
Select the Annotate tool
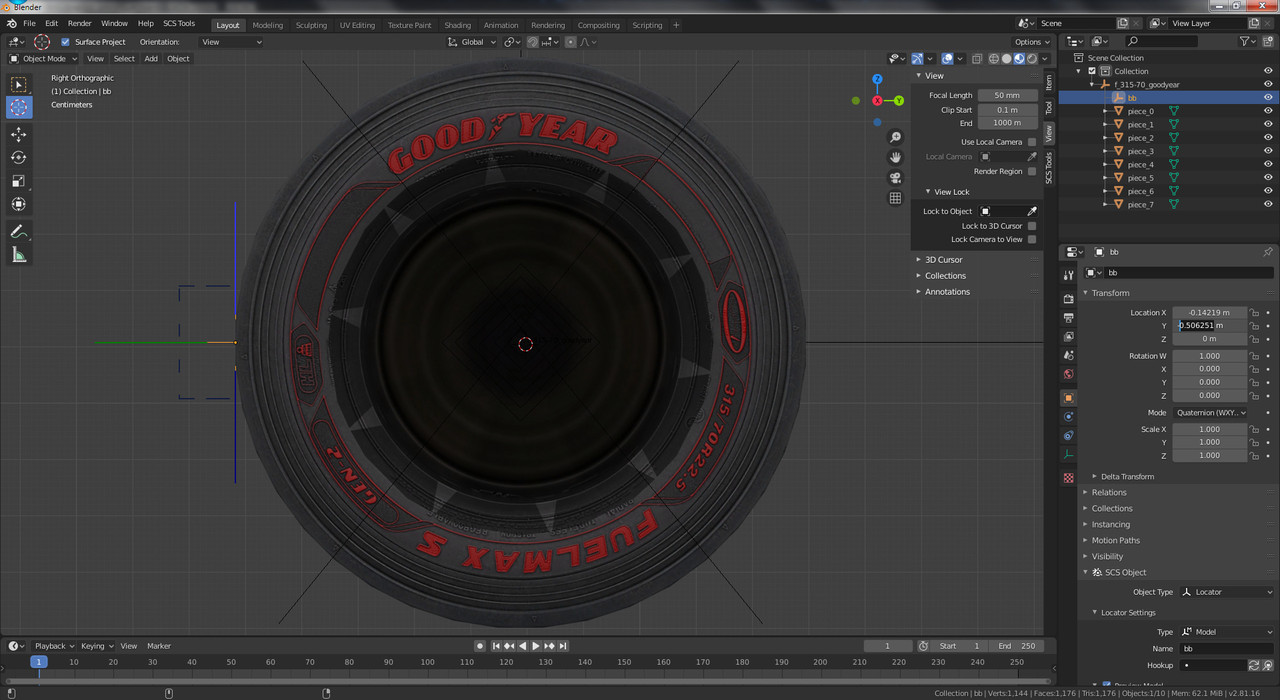coord(19,231)
